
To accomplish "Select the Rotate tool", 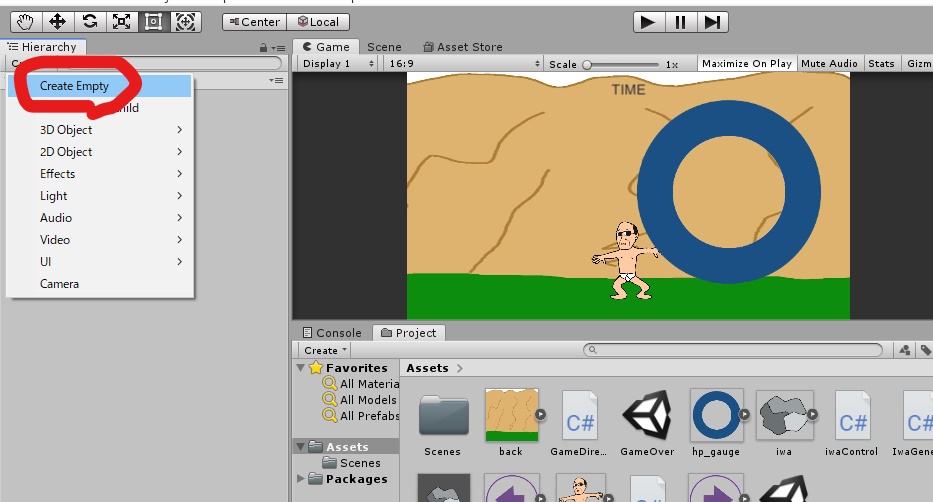I will [x=89, y=22].
